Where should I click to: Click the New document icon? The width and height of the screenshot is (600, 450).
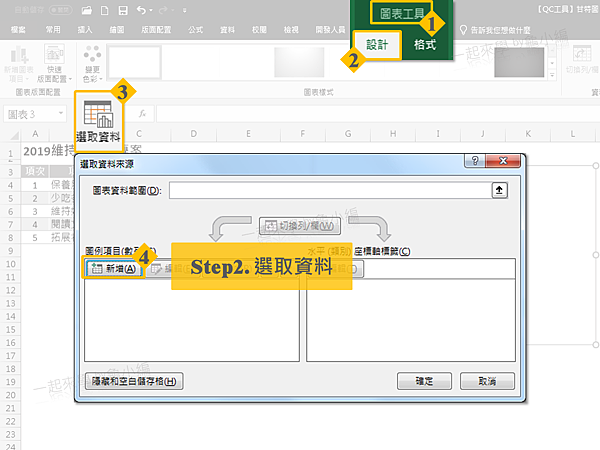tap(104, 10)
